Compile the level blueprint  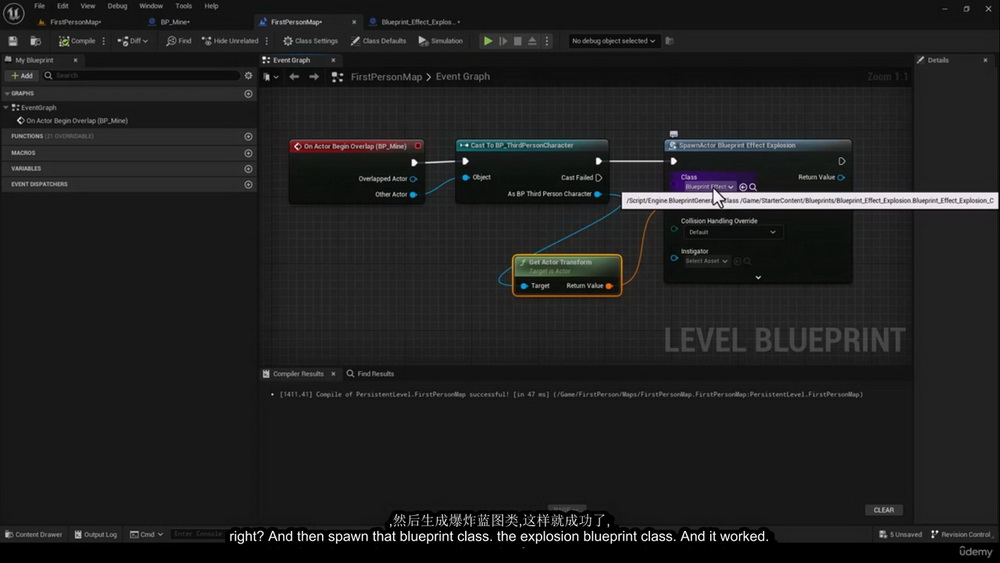(x=77, y=41)
